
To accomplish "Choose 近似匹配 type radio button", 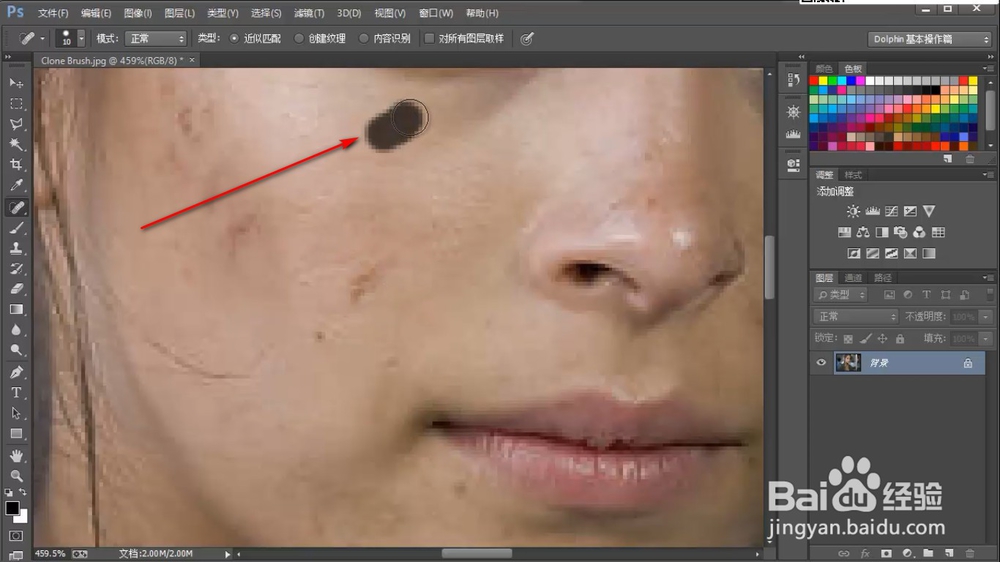I will [234, 39].
